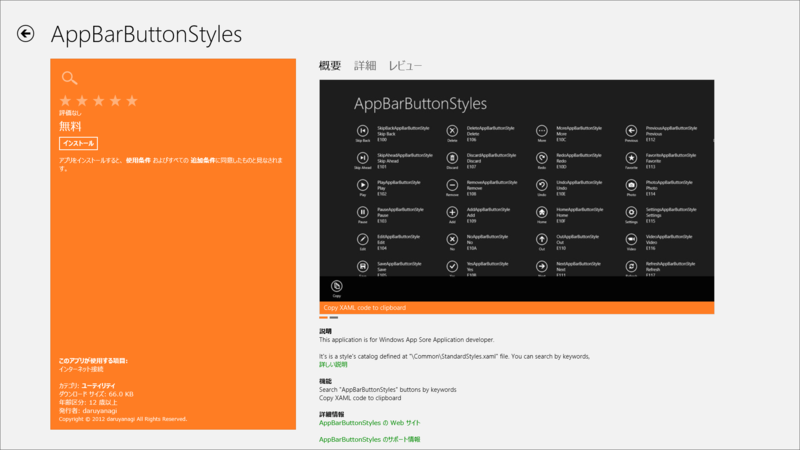Select the first orange screenshot page indicator

click(323, 317)
